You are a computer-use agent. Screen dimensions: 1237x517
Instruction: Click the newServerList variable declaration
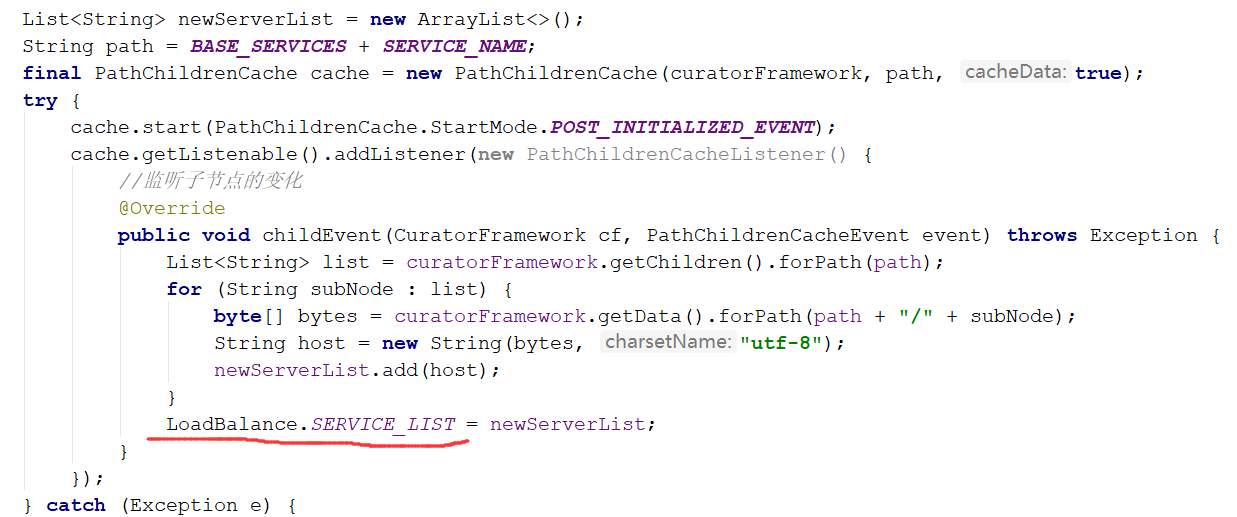[x=249, y=19]
